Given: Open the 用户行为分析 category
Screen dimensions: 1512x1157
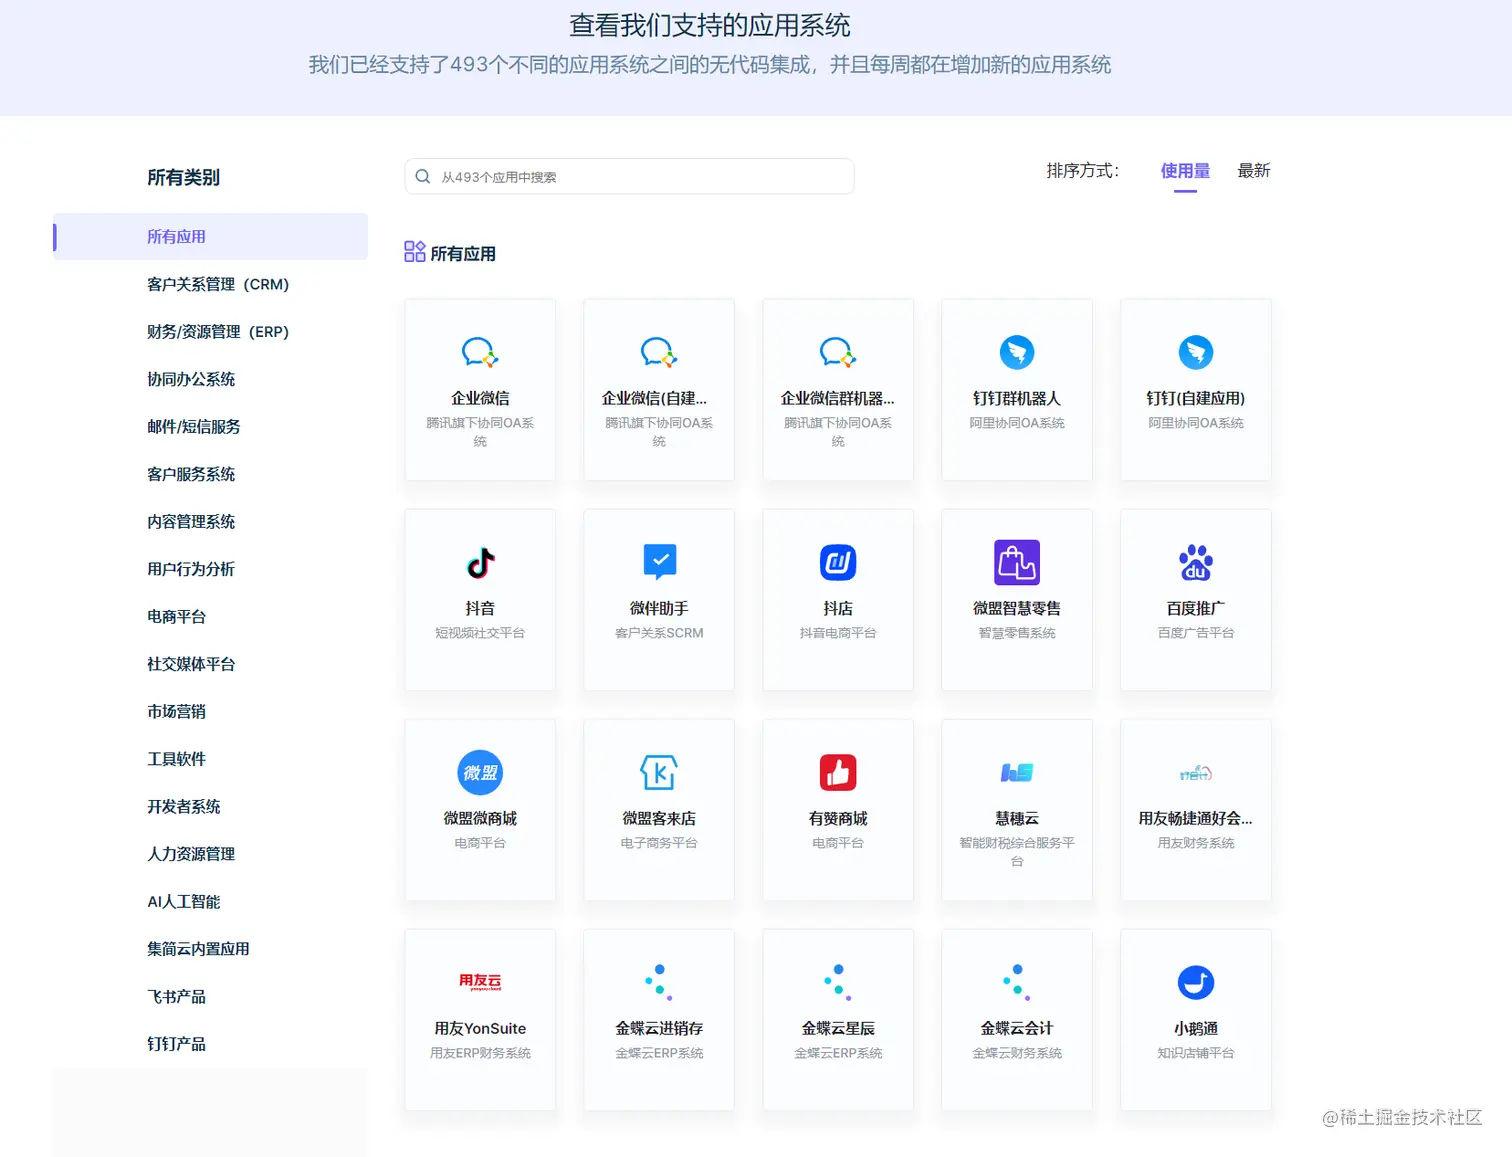Looking at the screenshot, I should point(191,569).
